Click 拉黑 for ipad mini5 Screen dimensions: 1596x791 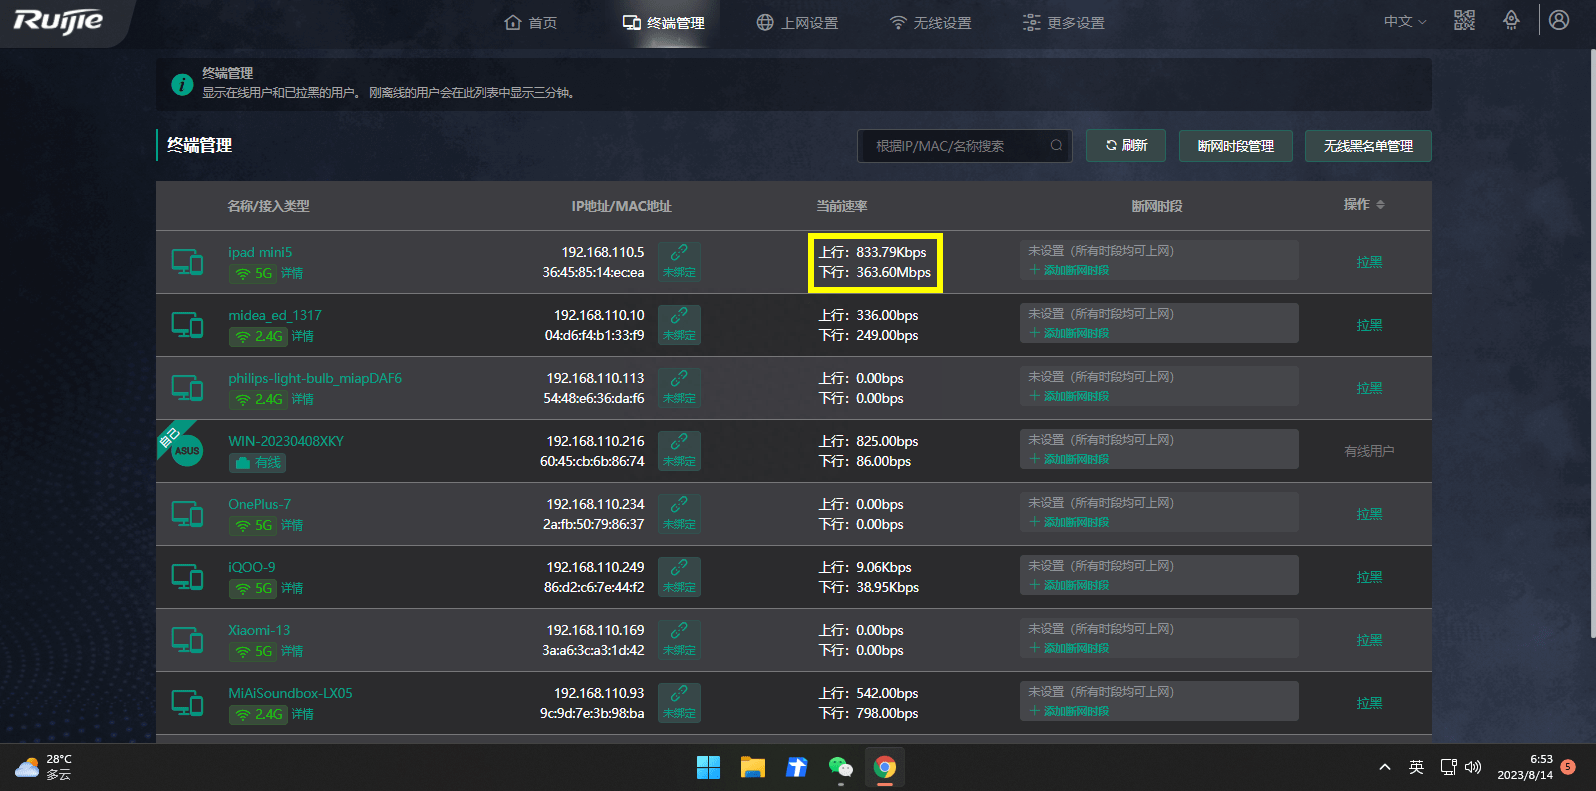point(1369,262)
